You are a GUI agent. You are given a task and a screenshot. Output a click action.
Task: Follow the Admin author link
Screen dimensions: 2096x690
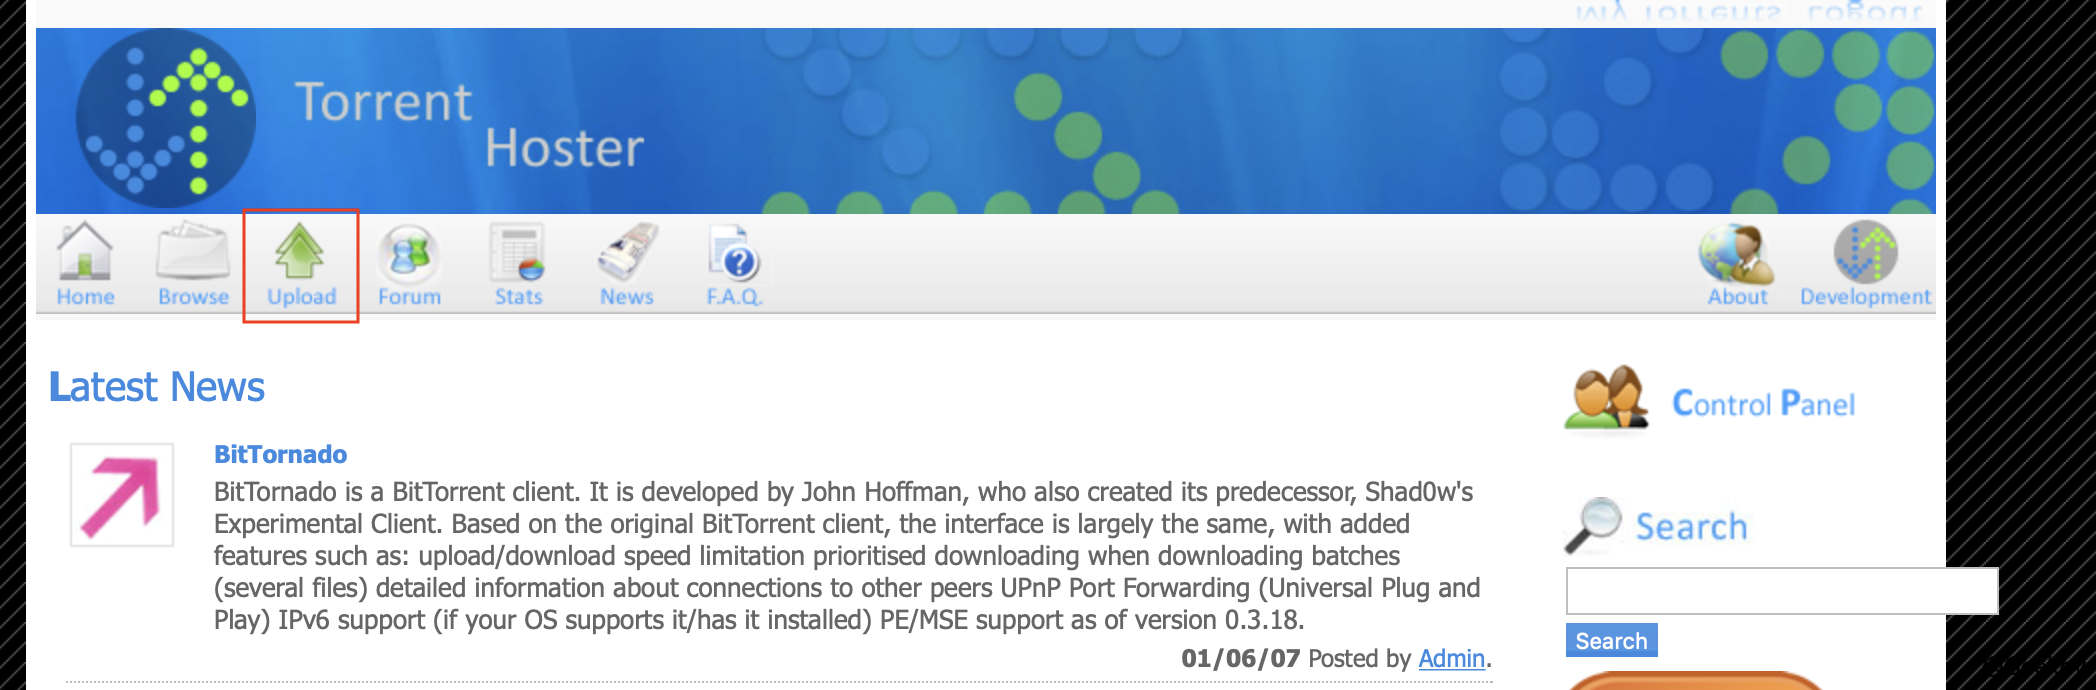1451,658
